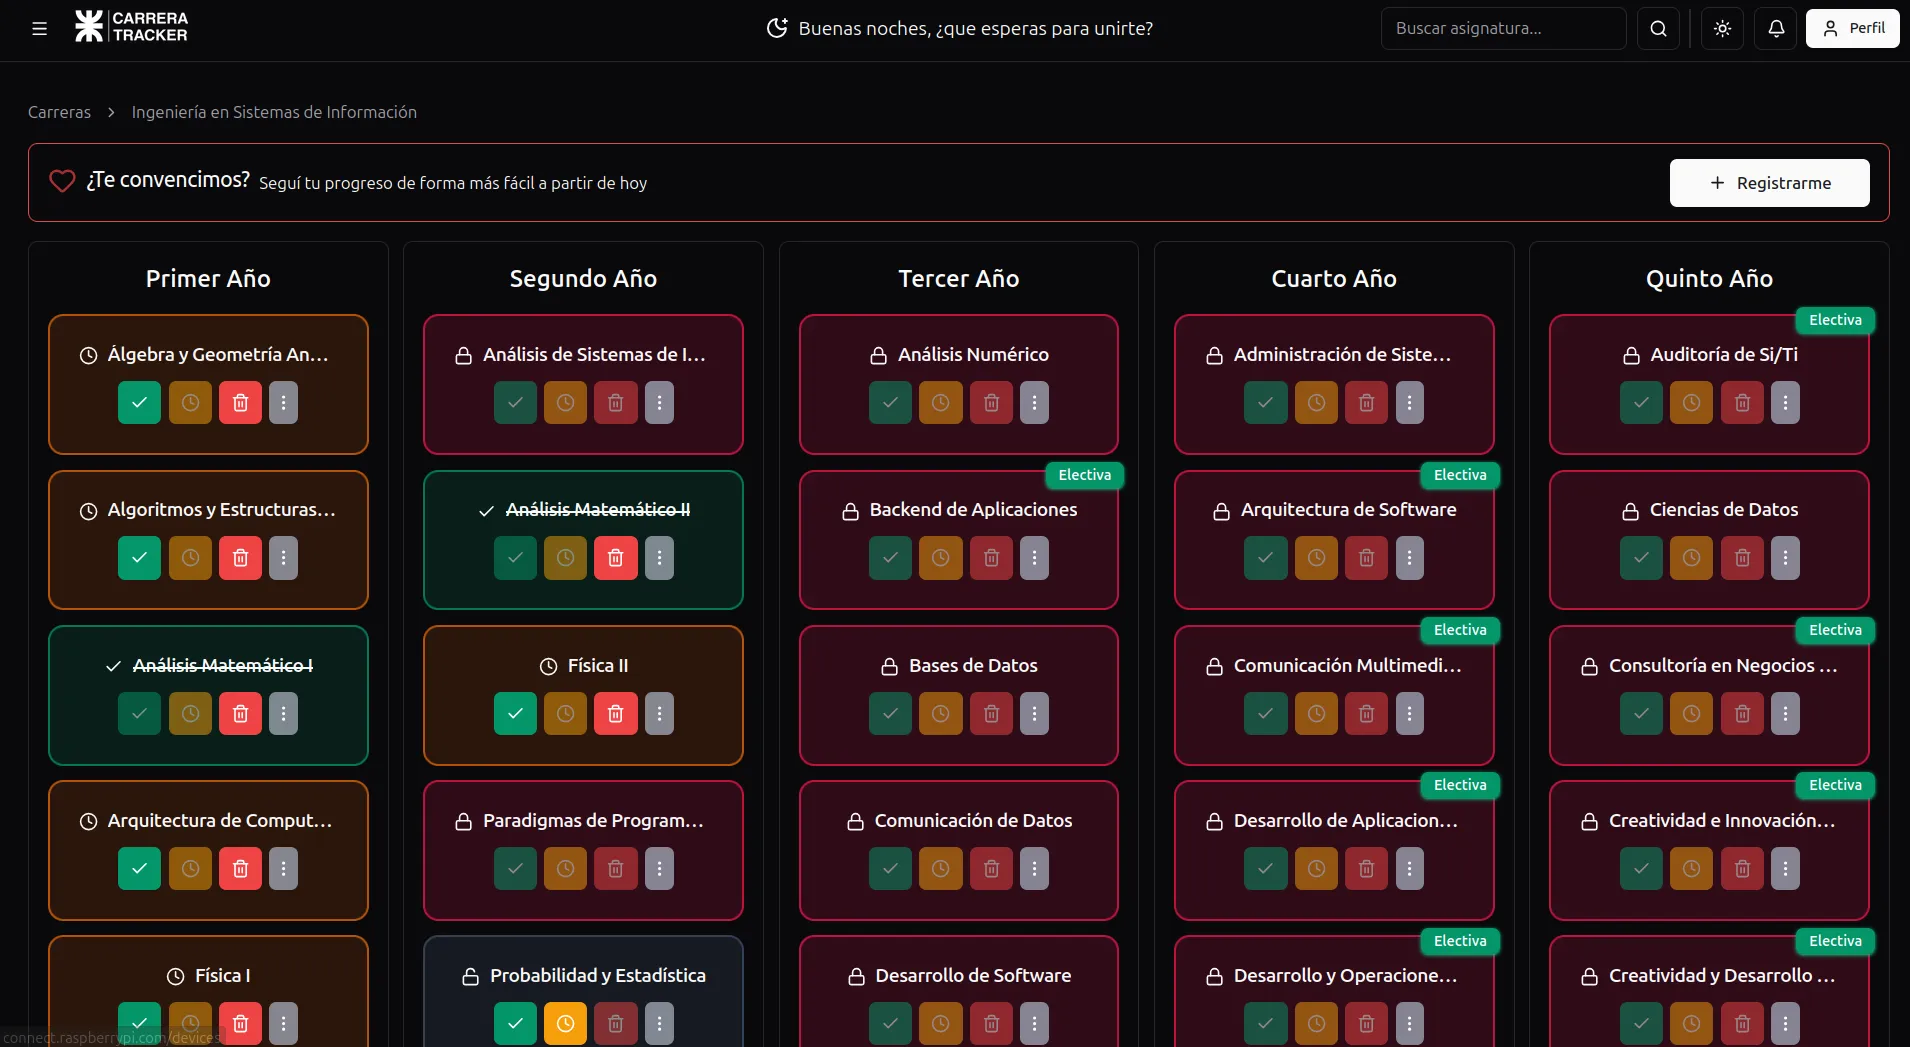Click Ingeniería en Sistemas de Información breadcrumb
This screenshot has height=1047, width=1910.
pyautogui.click(x=274, y=112)
